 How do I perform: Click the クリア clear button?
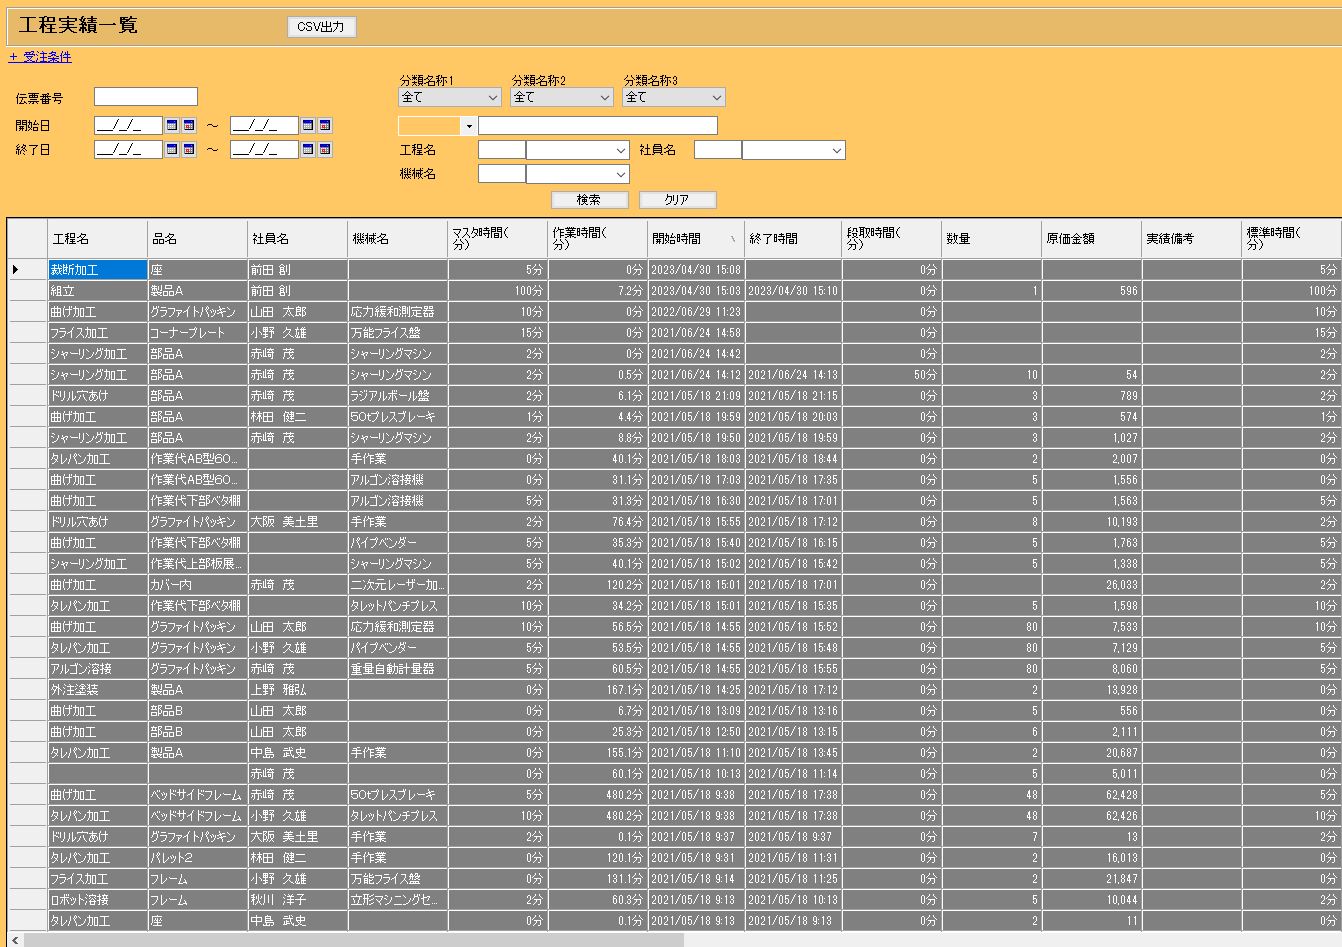tap(677, 199)
